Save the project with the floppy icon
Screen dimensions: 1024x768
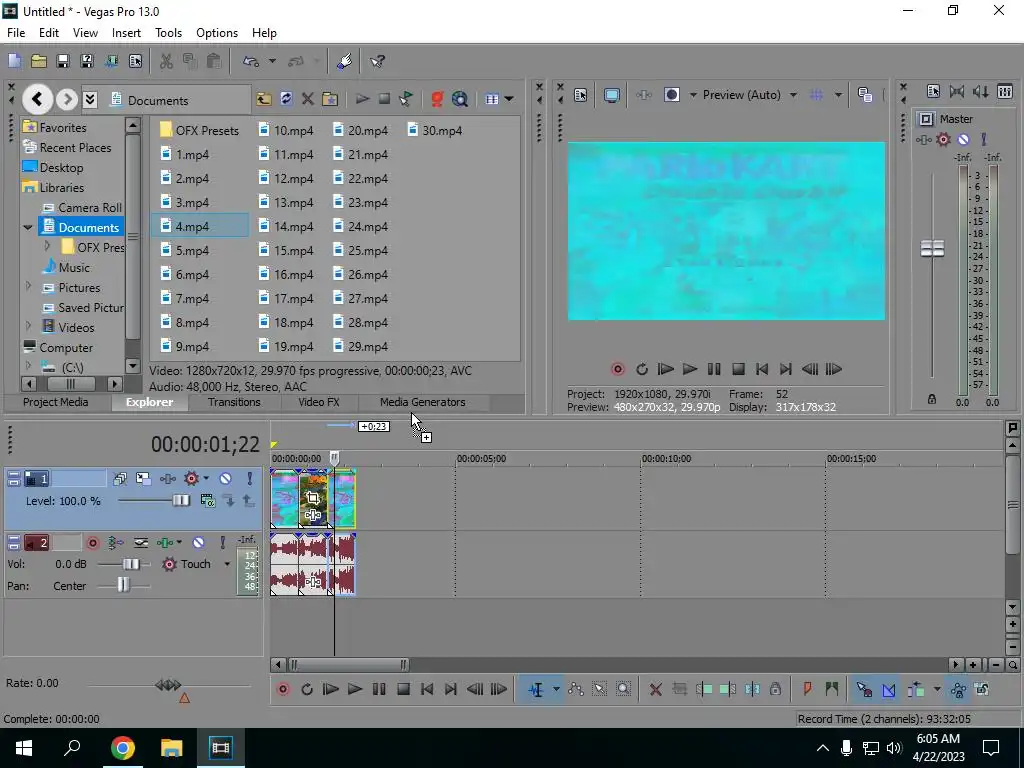(x=63, y=61)
